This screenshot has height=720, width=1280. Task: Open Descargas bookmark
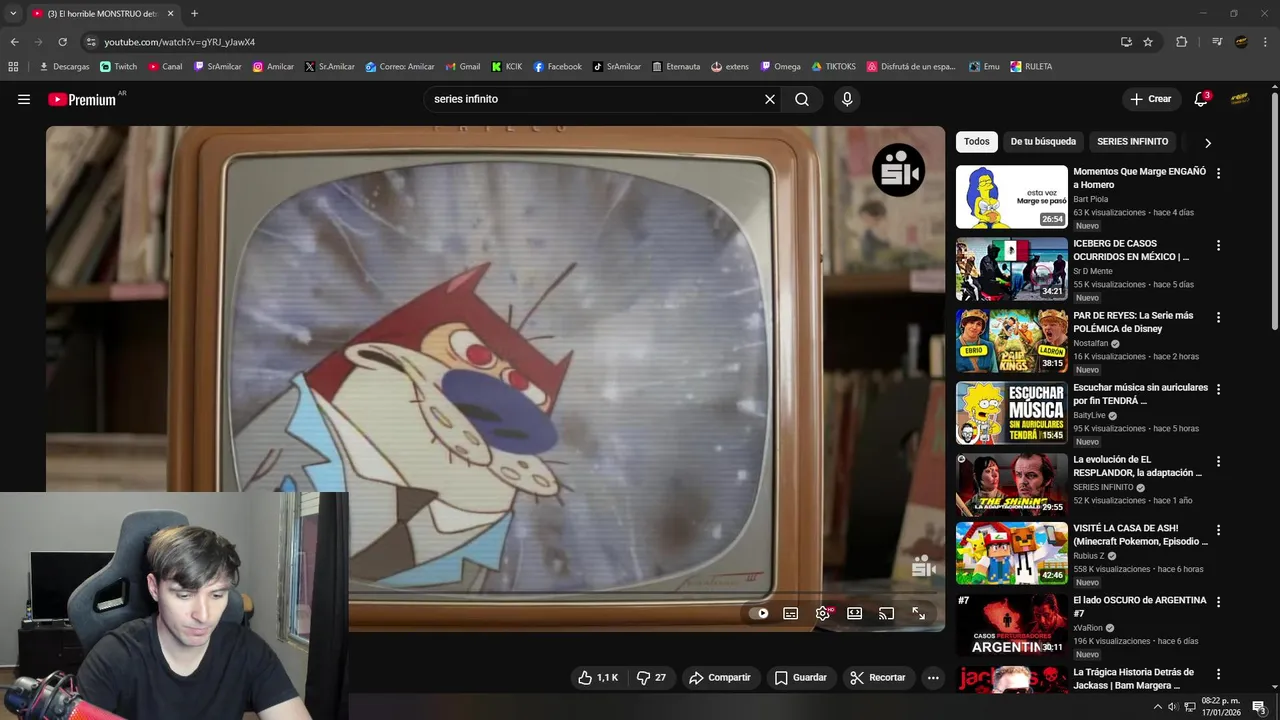[x=64, y=67]
